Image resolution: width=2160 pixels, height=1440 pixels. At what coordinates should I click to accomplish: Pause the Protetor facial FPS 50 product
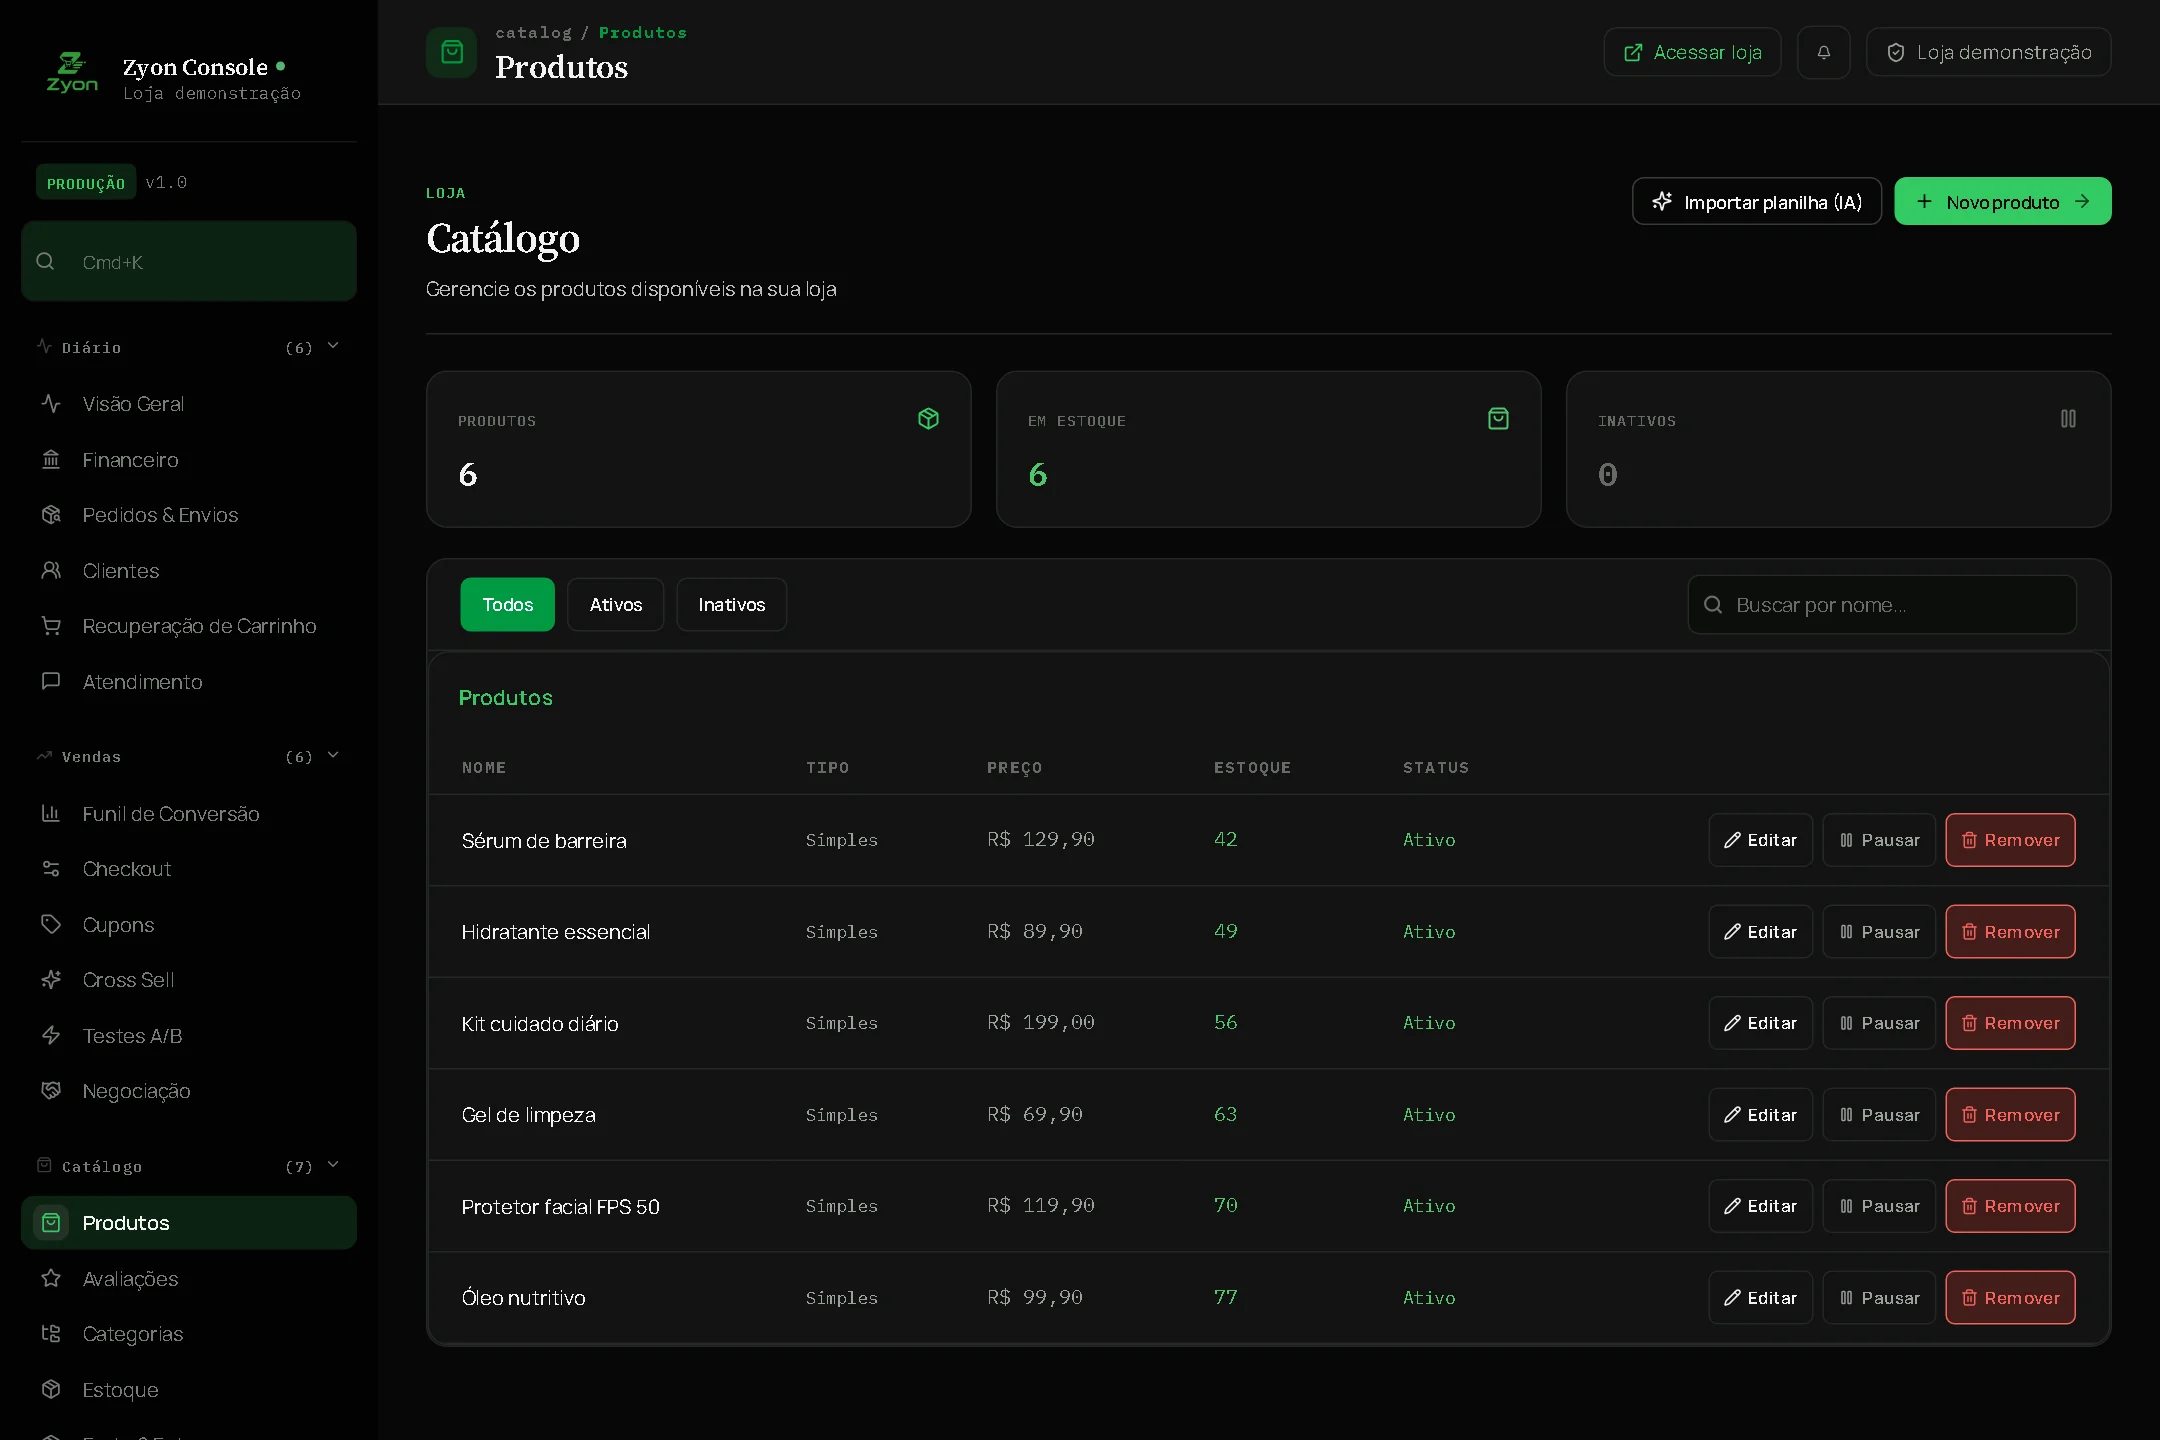(1879, 1206)
